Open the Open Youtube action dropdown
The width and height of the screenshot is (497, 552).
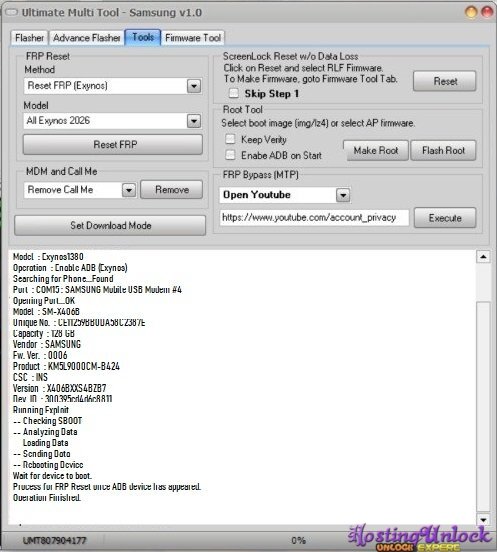pyautogui.click(x=343, y=195)
